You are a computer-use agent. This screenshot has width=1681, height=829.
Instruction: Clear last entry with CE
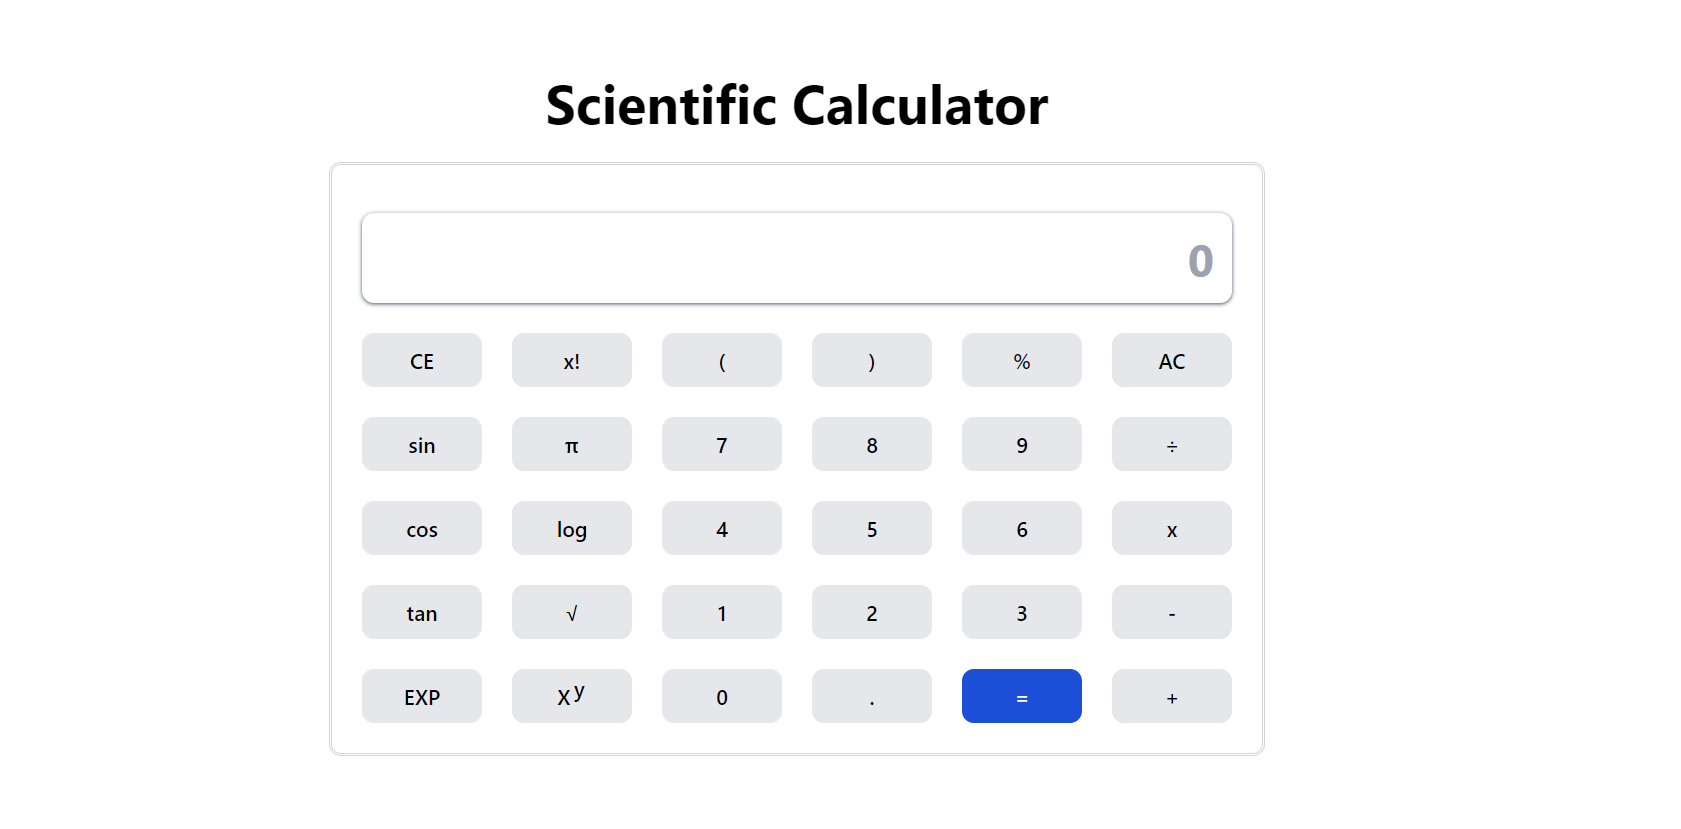[x=422, y=360]
